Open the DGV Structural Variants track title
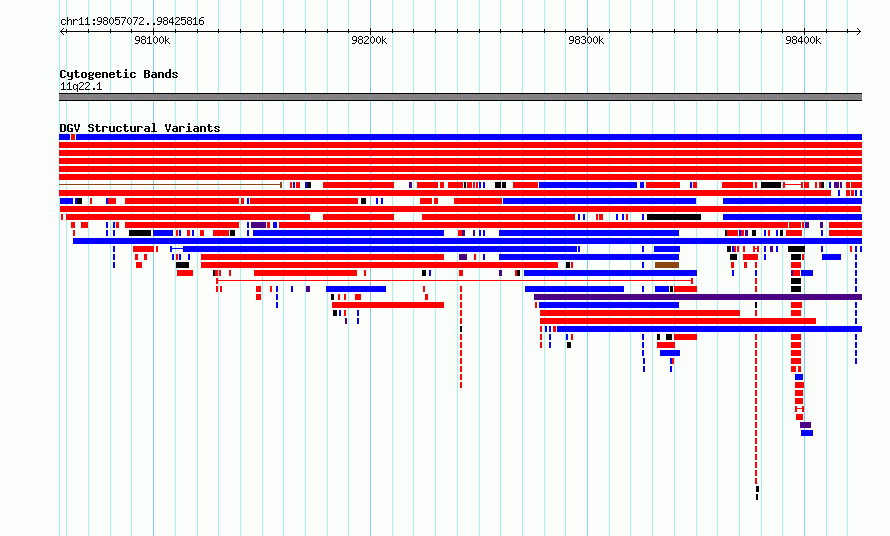Image resolution: width=890 pixels, height=536 pixels. [140, 128]
